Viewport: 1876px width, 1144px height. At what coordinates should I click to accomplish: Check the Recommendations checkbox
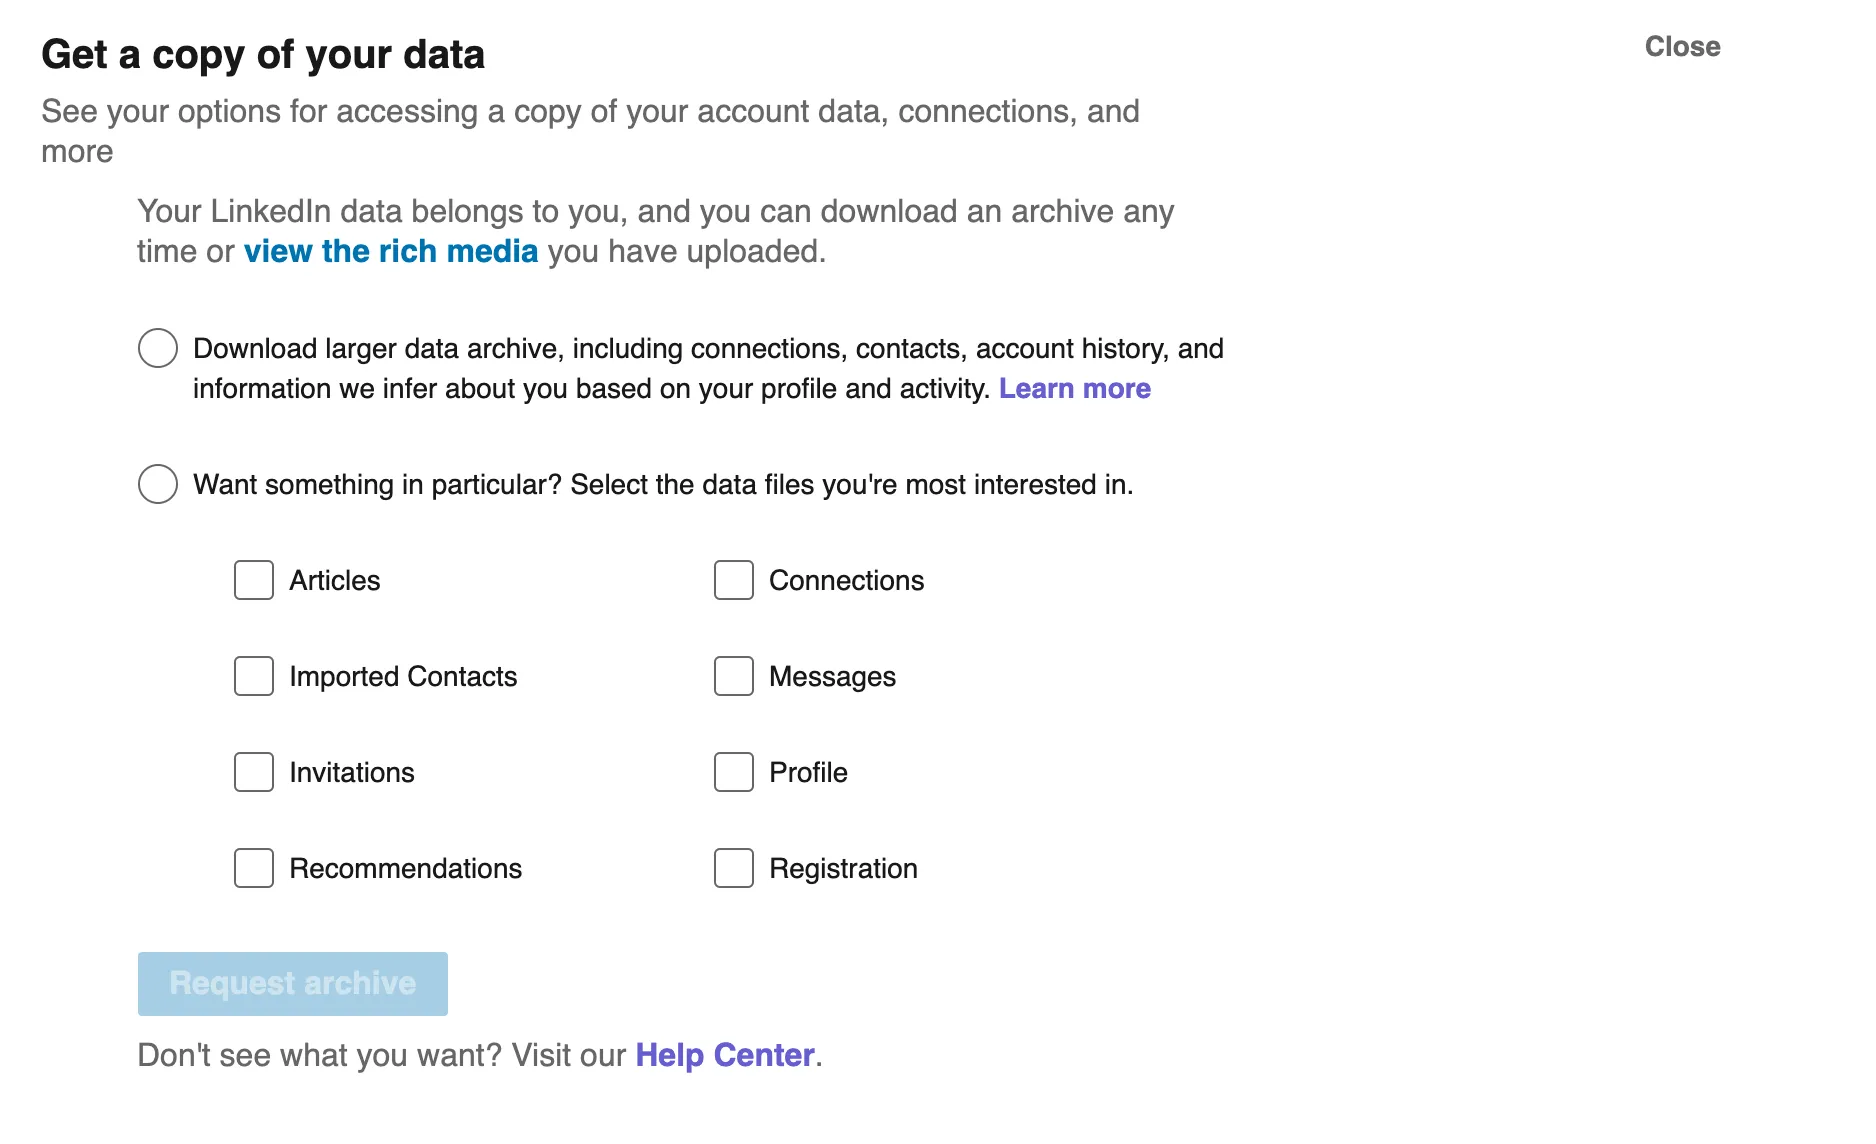coord(253,868)
